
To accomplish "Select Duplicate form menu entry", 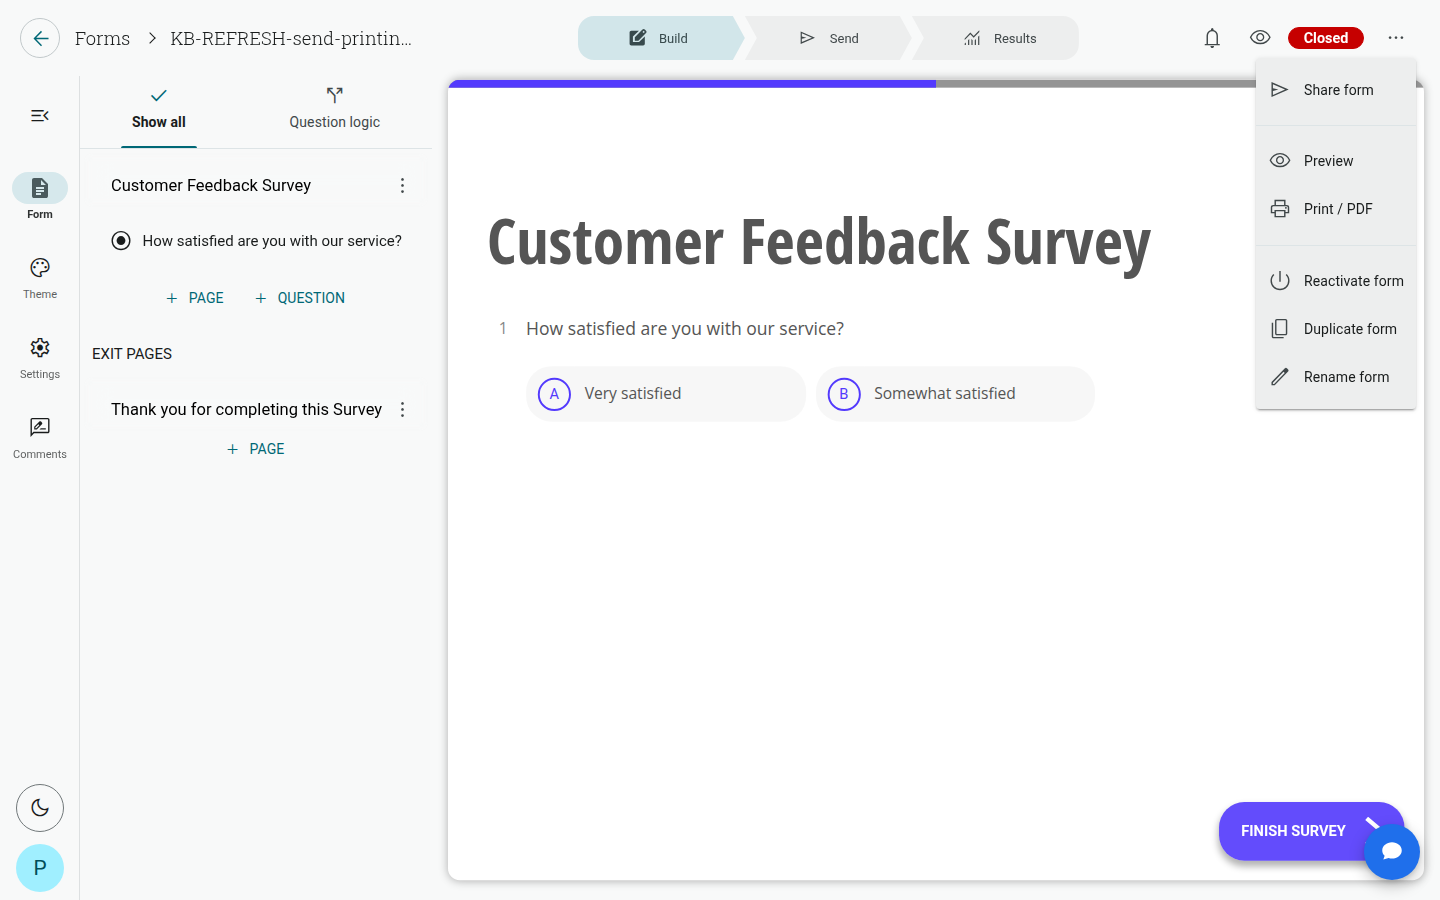I will tap(1336, 329).
